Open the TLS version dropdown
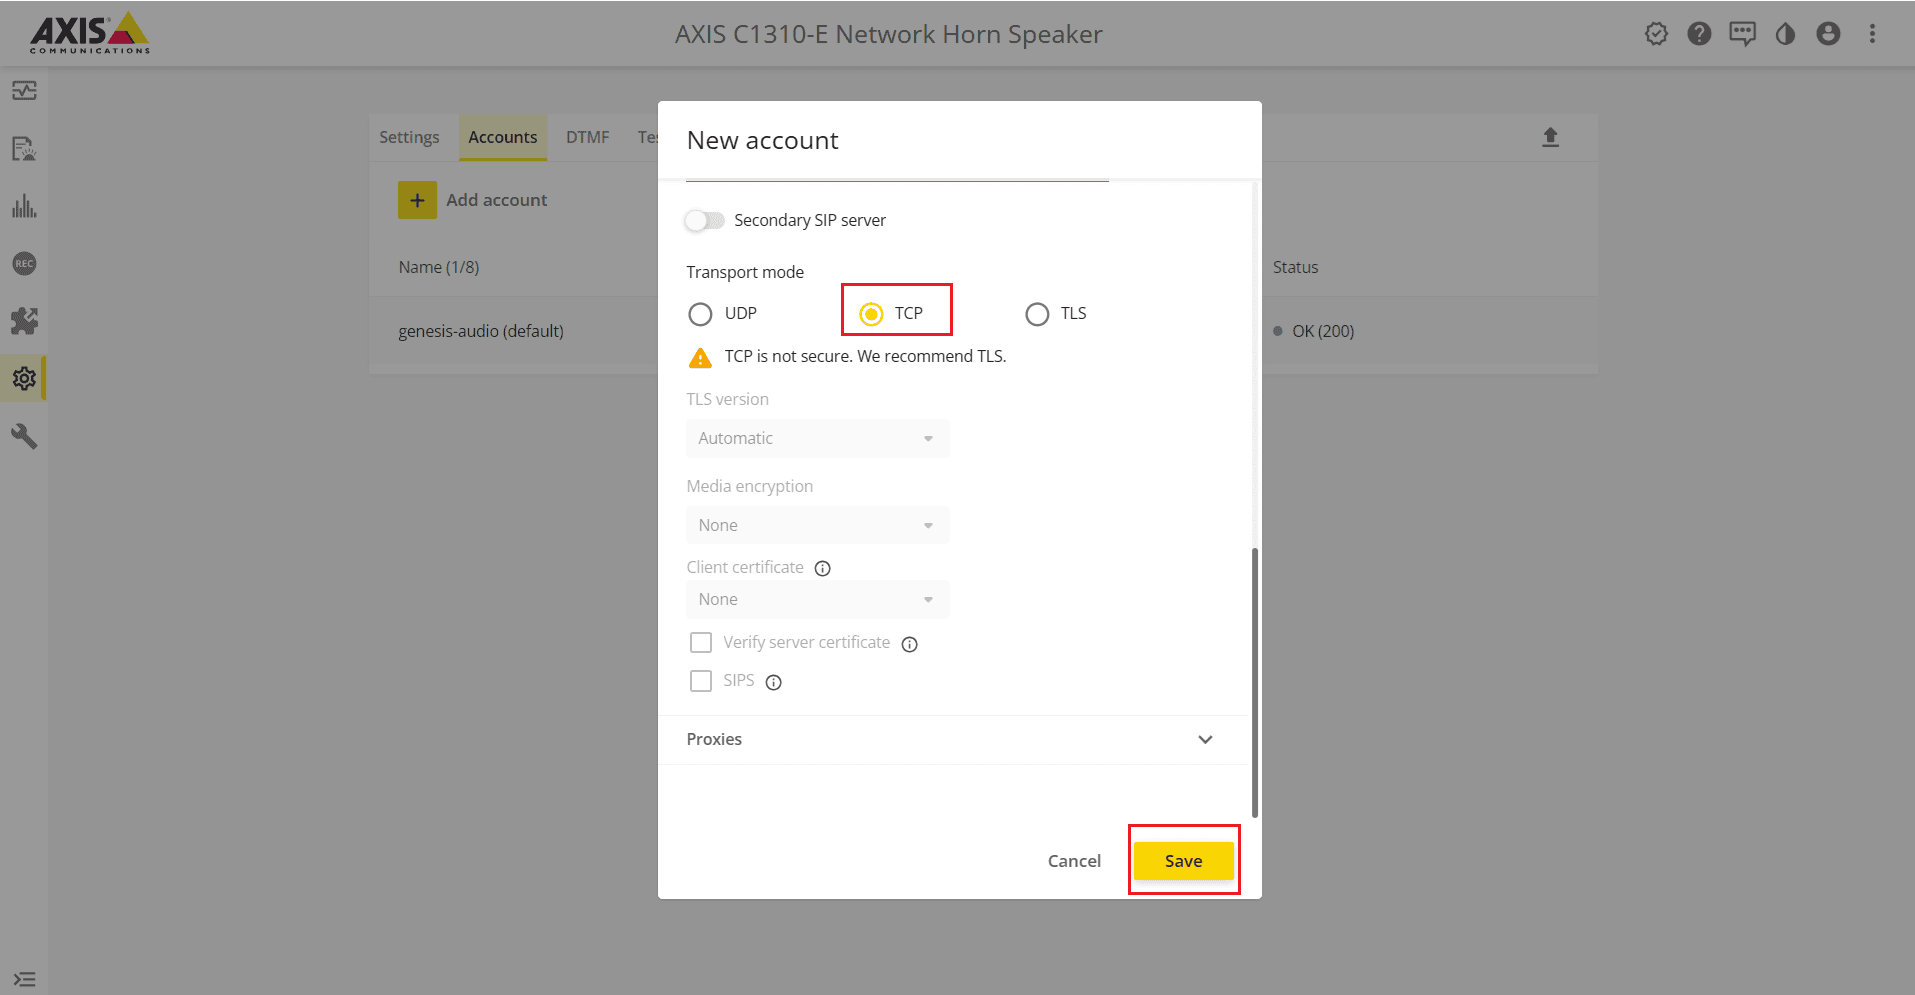Screen dimensions: 1915x995 817,438
